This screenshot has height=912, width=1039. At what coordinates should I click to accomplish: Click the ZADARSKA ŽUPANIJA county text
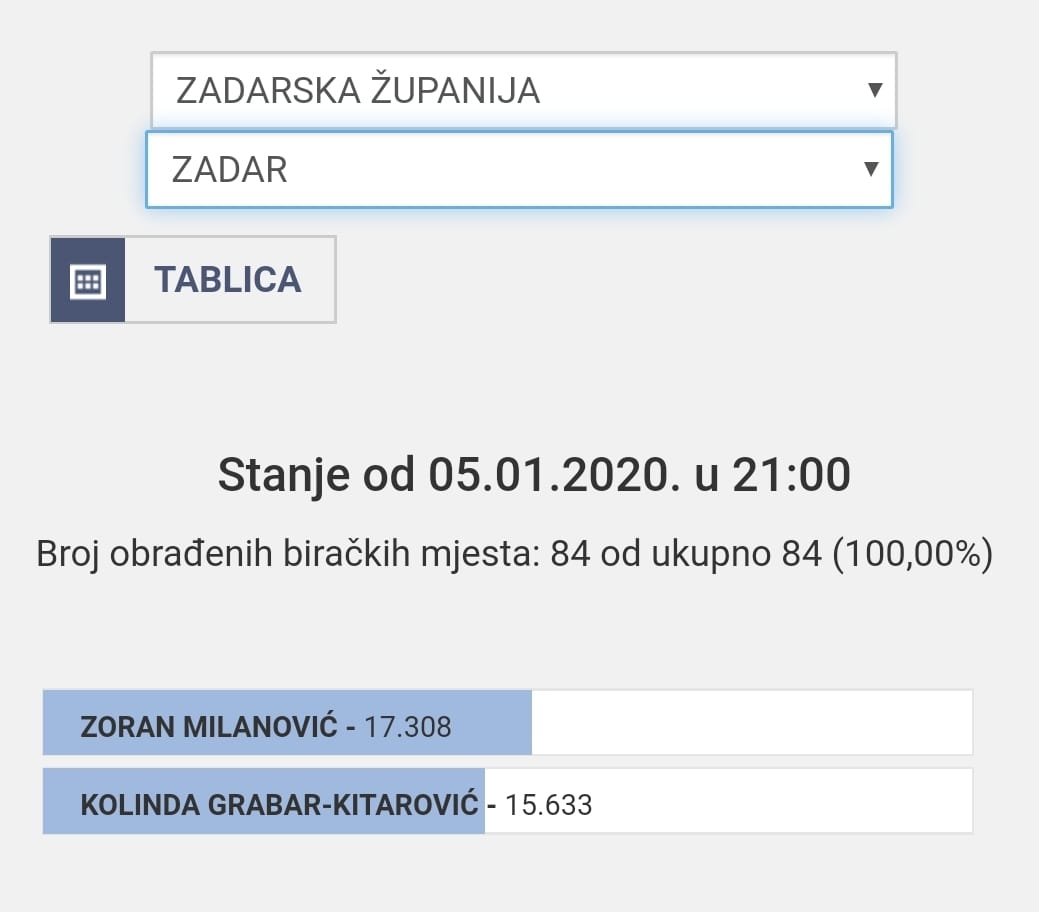point(357,91)
